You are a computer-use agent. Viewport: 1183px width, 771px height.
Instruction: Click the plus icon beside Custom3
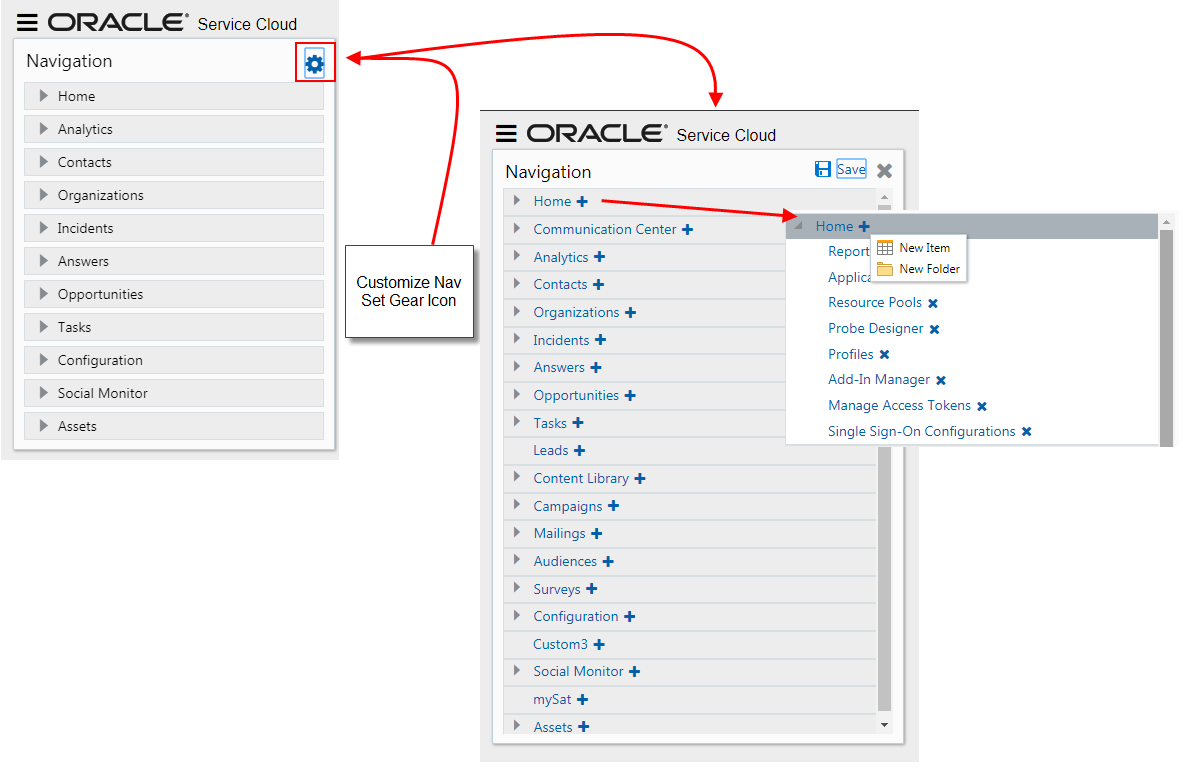click(x=598, y=644)
